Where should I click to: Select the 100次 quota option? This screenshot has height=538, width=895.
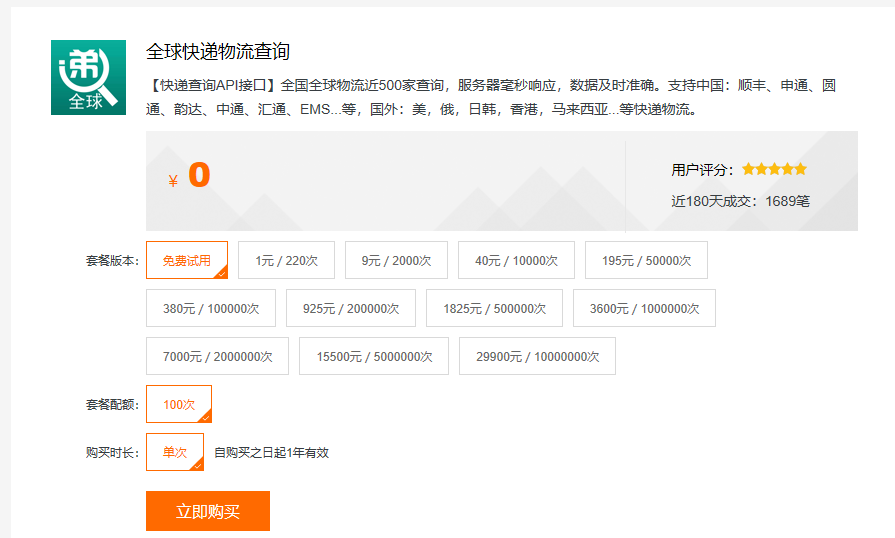(x=179, y=404)
